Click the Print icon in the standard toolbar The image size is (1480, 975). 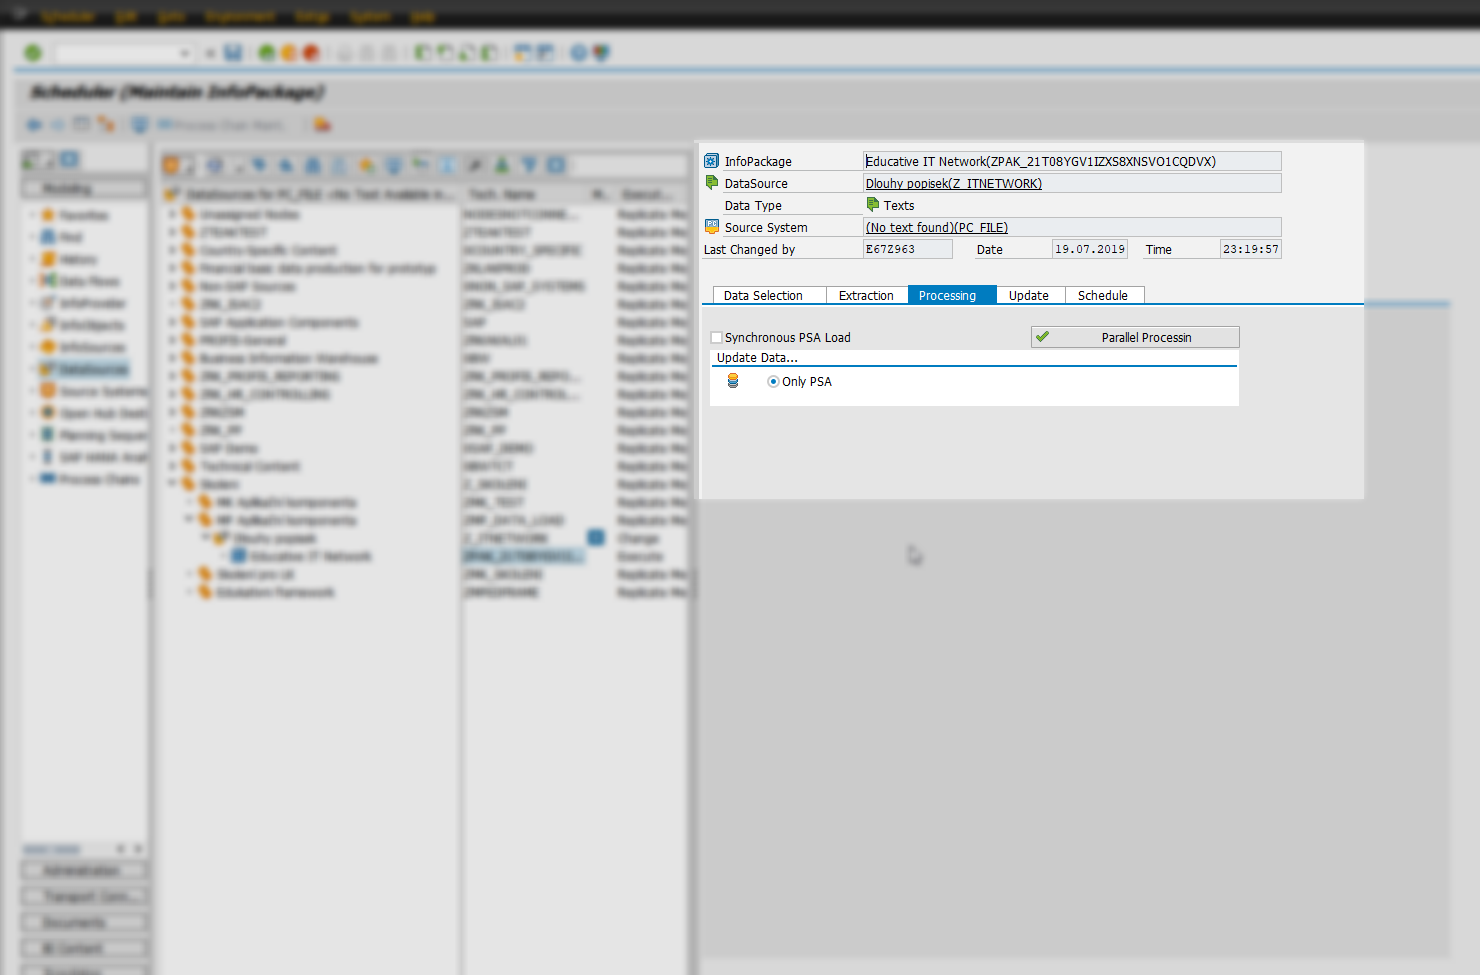click(x=345, y=52)
